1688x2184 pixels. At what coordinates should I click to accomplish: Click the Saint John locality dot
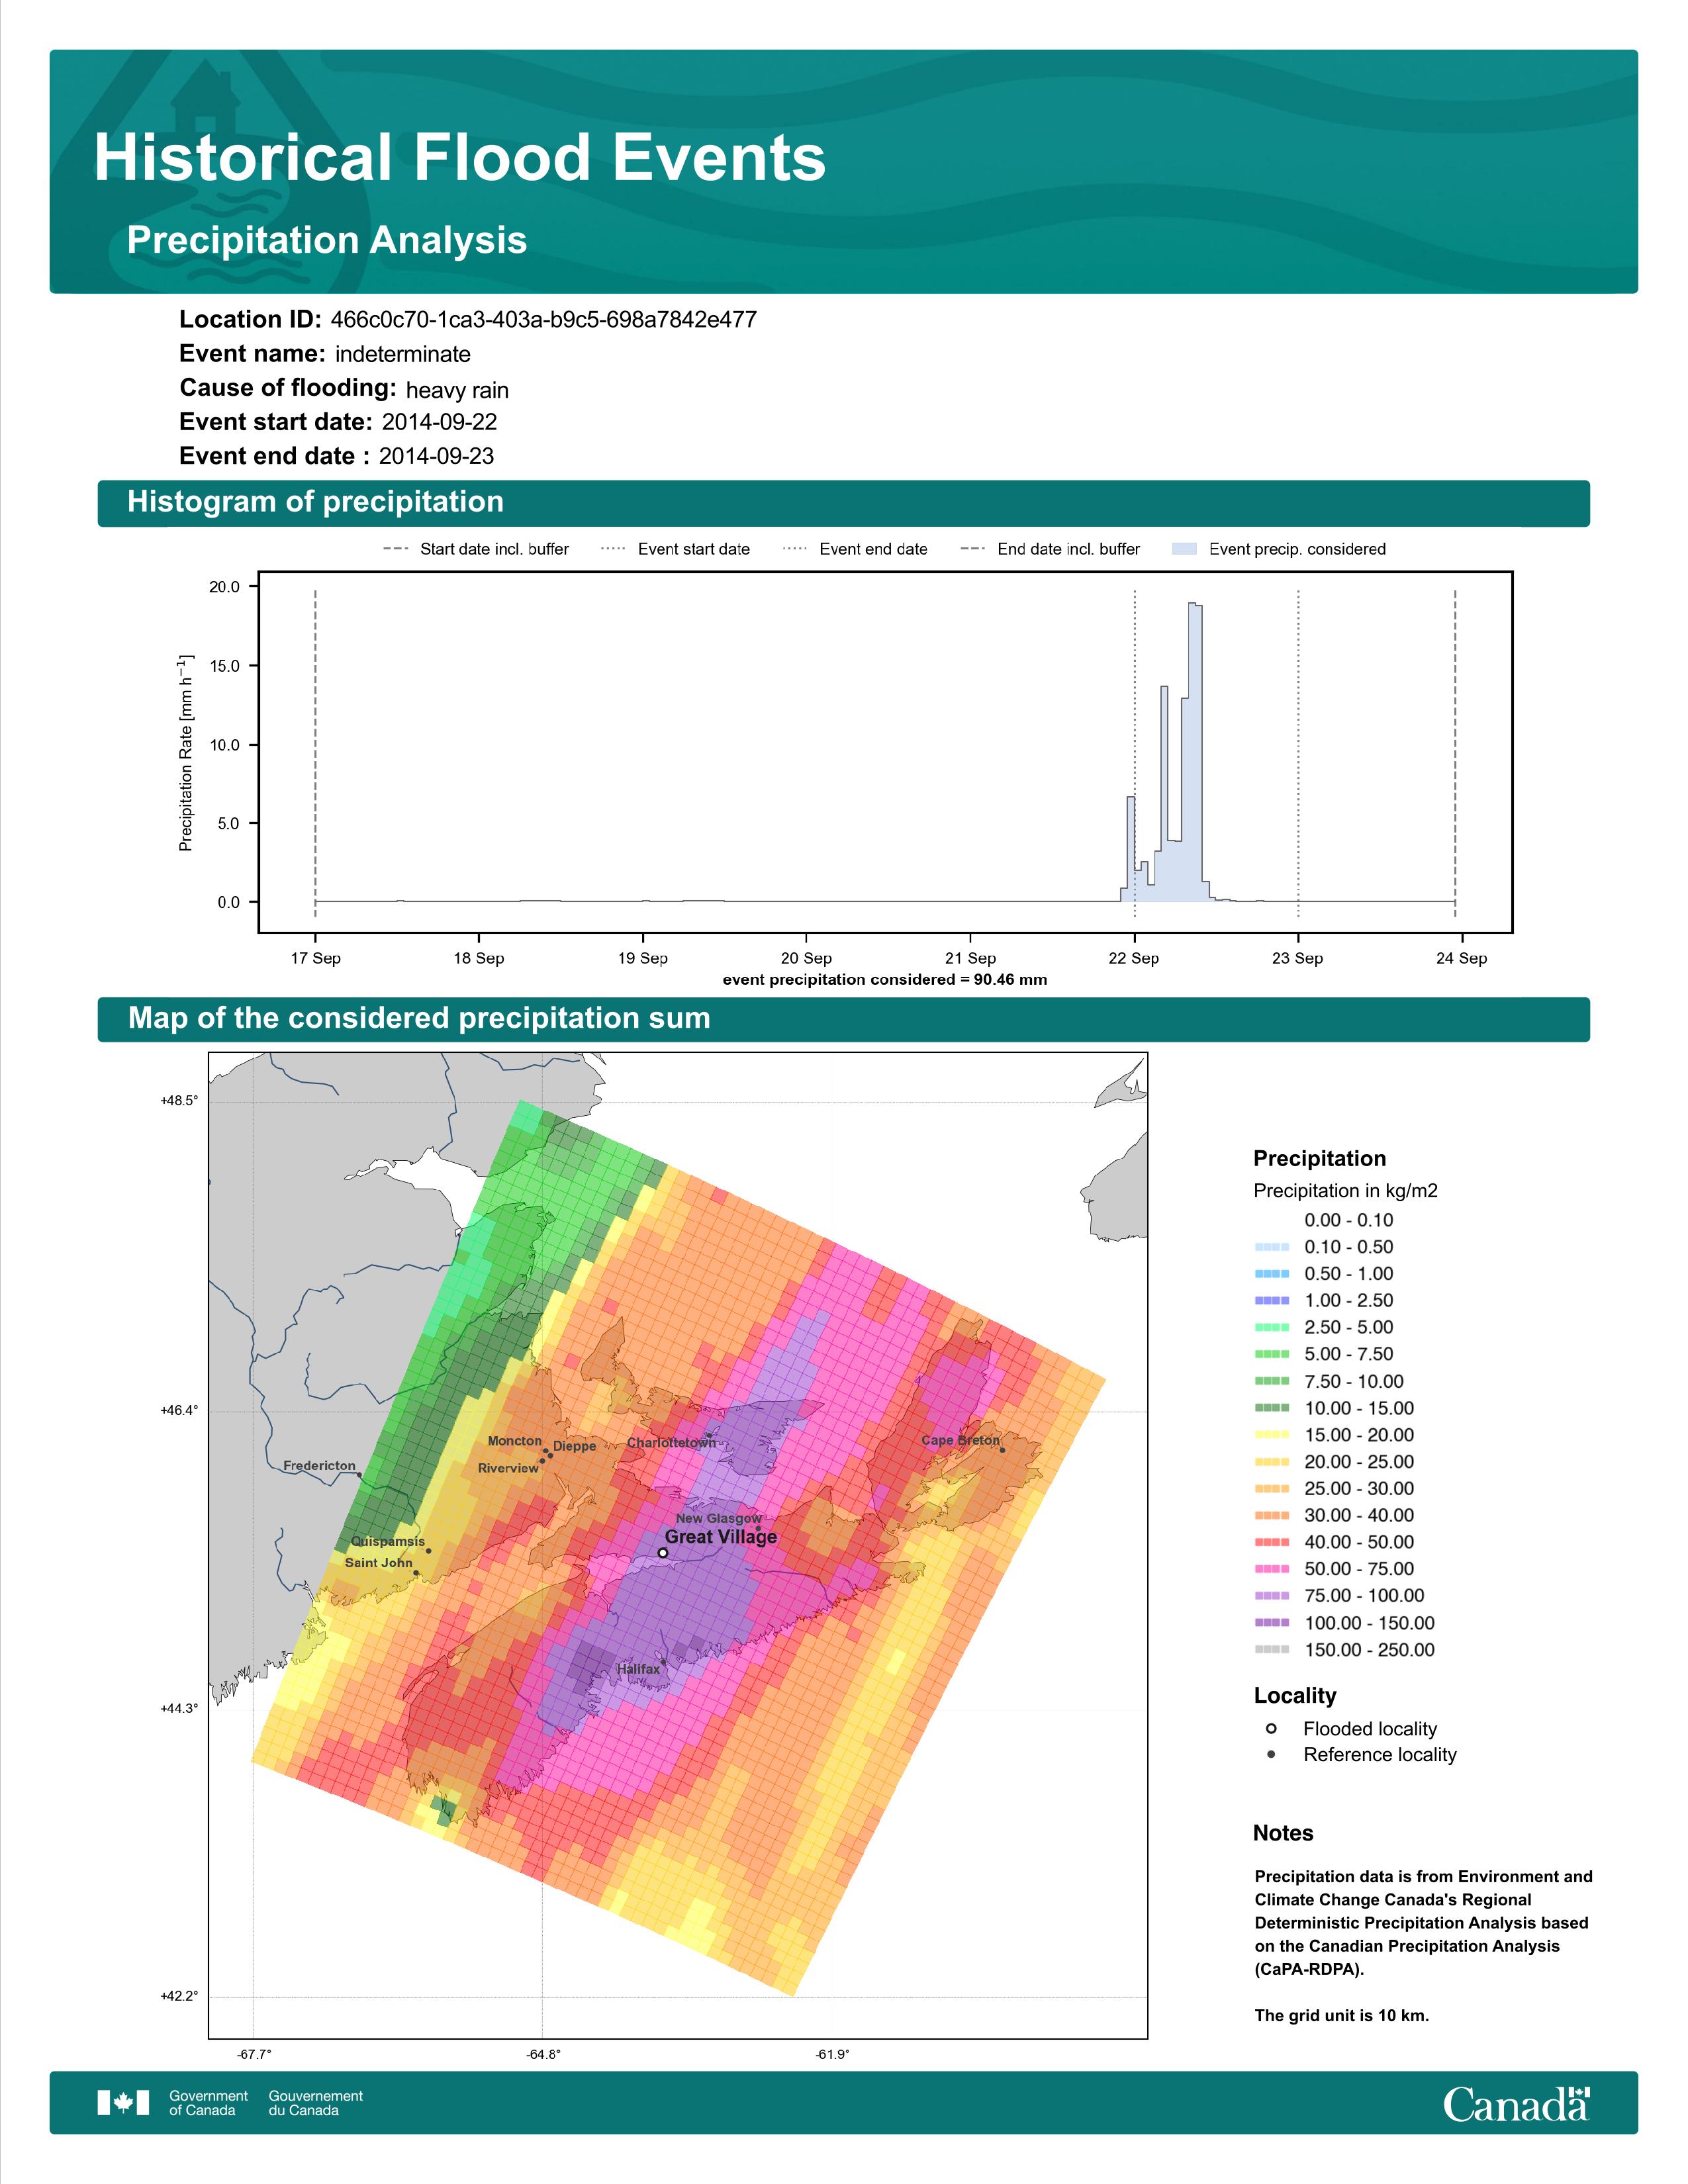pyautogui.click(x=417, y=1573)
